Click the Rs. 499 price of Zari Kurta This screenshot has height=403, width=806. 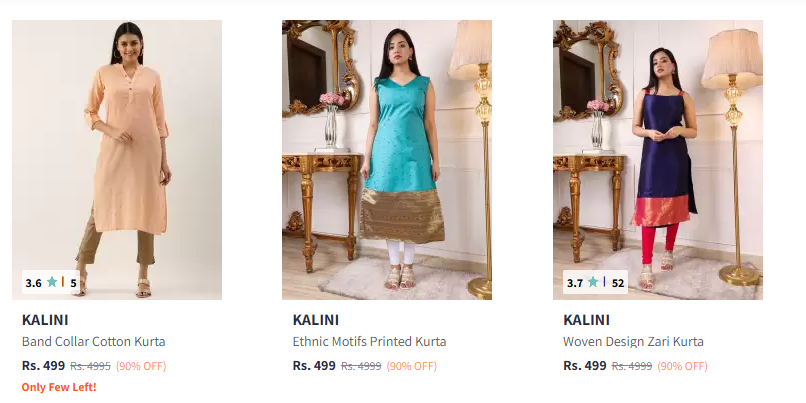(585, 365)
